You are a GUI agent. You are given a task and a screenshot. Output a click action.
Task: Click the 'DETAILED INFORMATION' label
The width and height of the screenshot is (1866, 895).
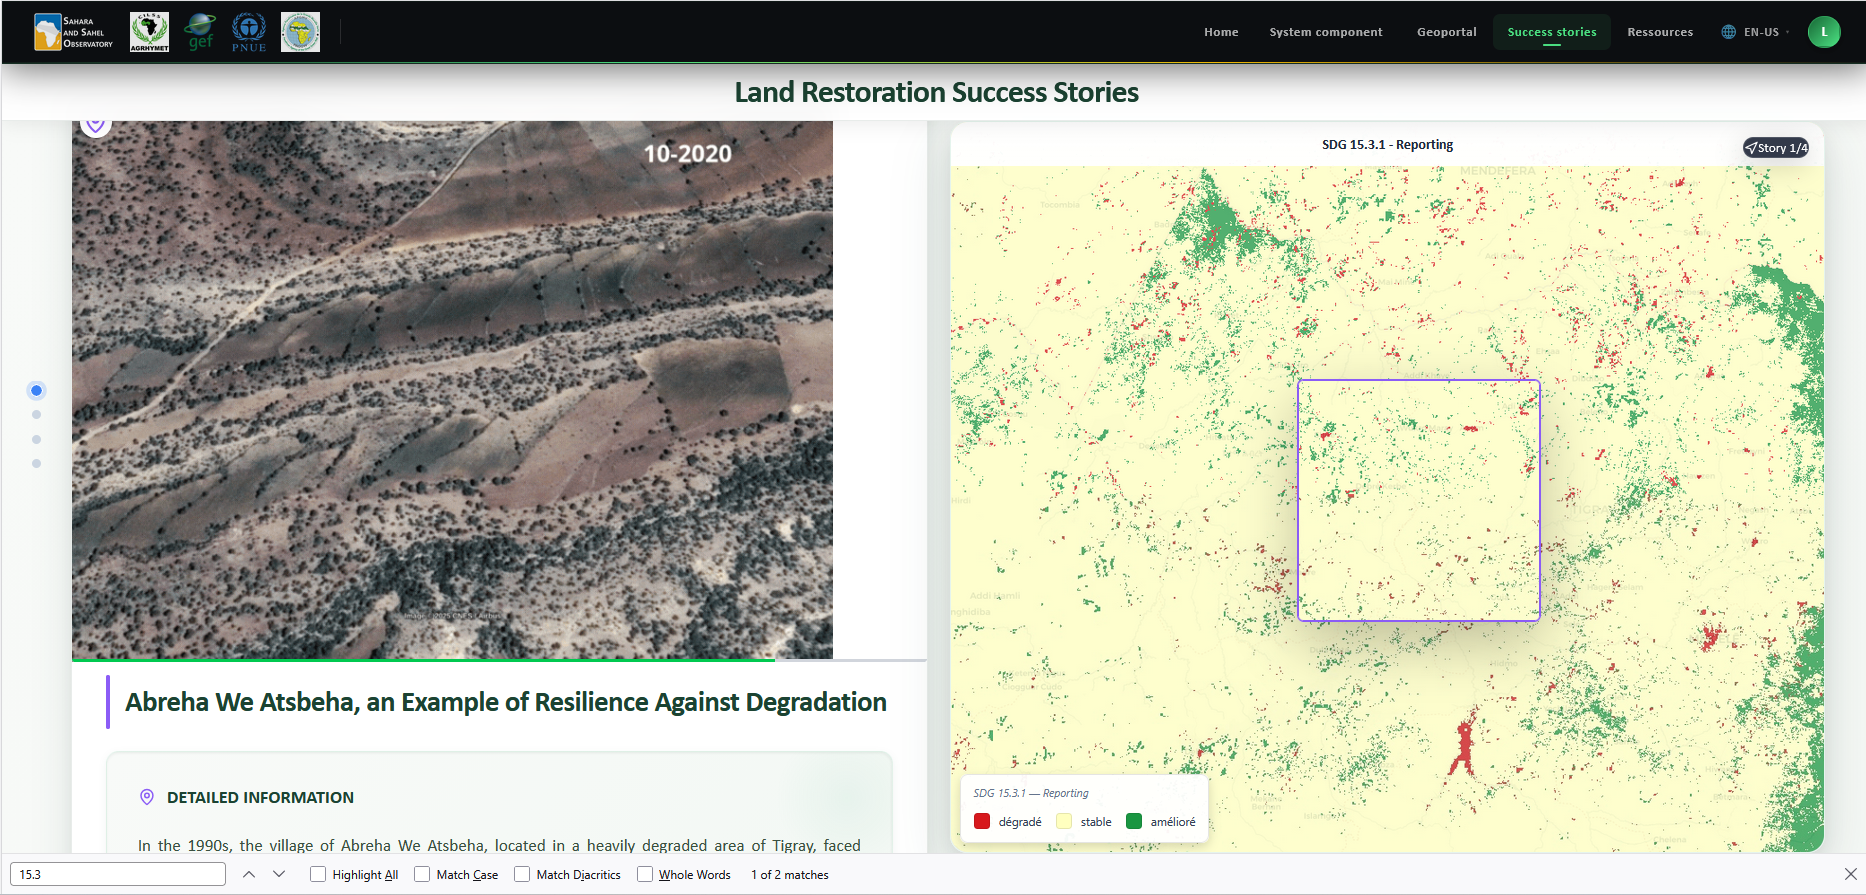(260, 797)
